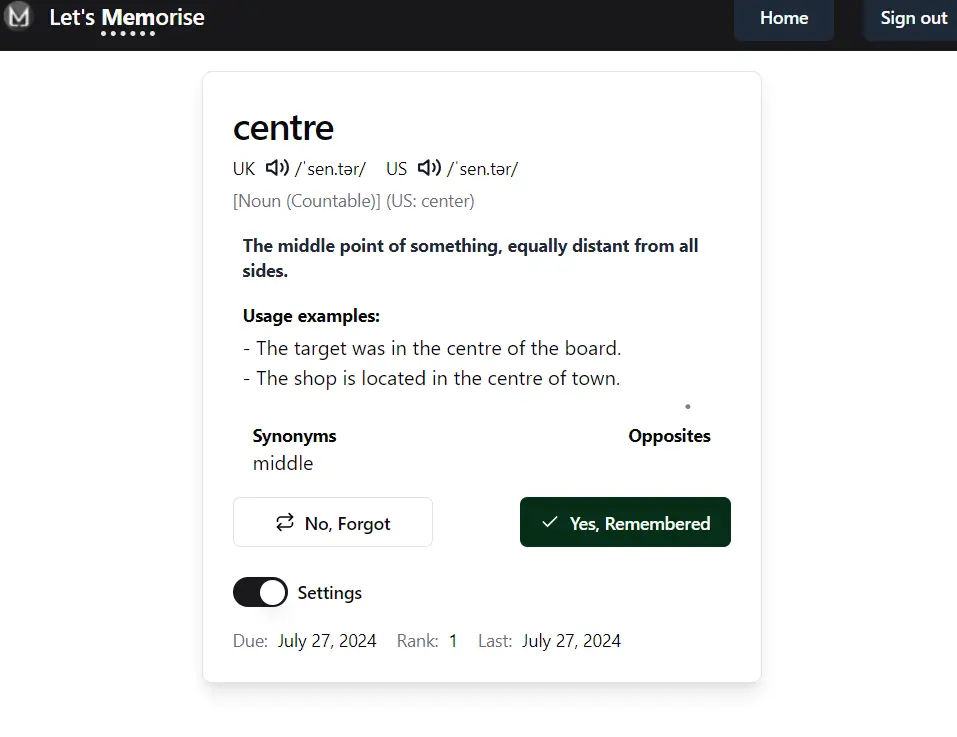
Task: Click the word centre heading
Action: (283, 128)
